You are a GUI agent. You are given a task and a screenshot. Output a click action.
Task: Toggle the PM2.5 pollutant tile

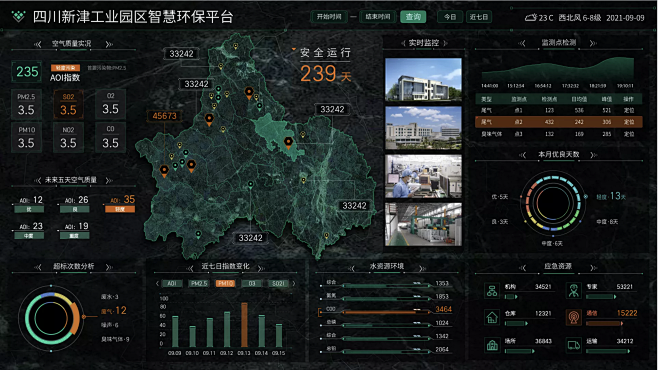(x=26, y=104)
